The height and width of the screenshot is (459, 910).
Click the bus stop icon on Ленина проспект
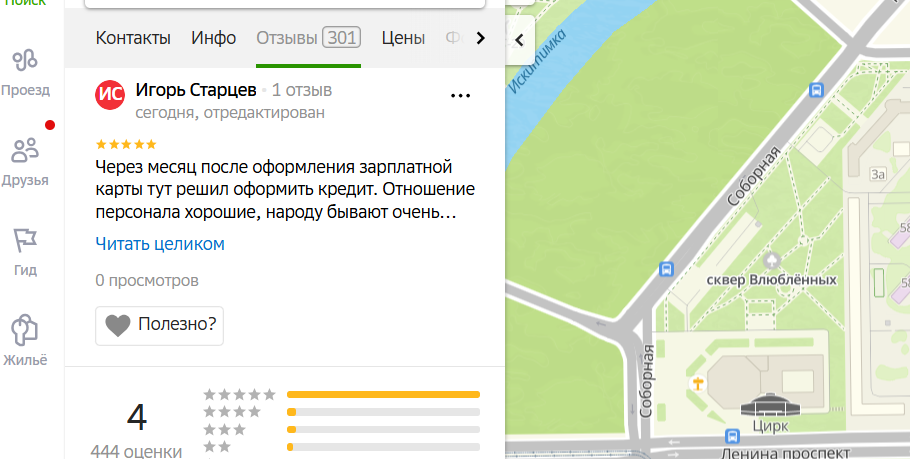[732, 435]
